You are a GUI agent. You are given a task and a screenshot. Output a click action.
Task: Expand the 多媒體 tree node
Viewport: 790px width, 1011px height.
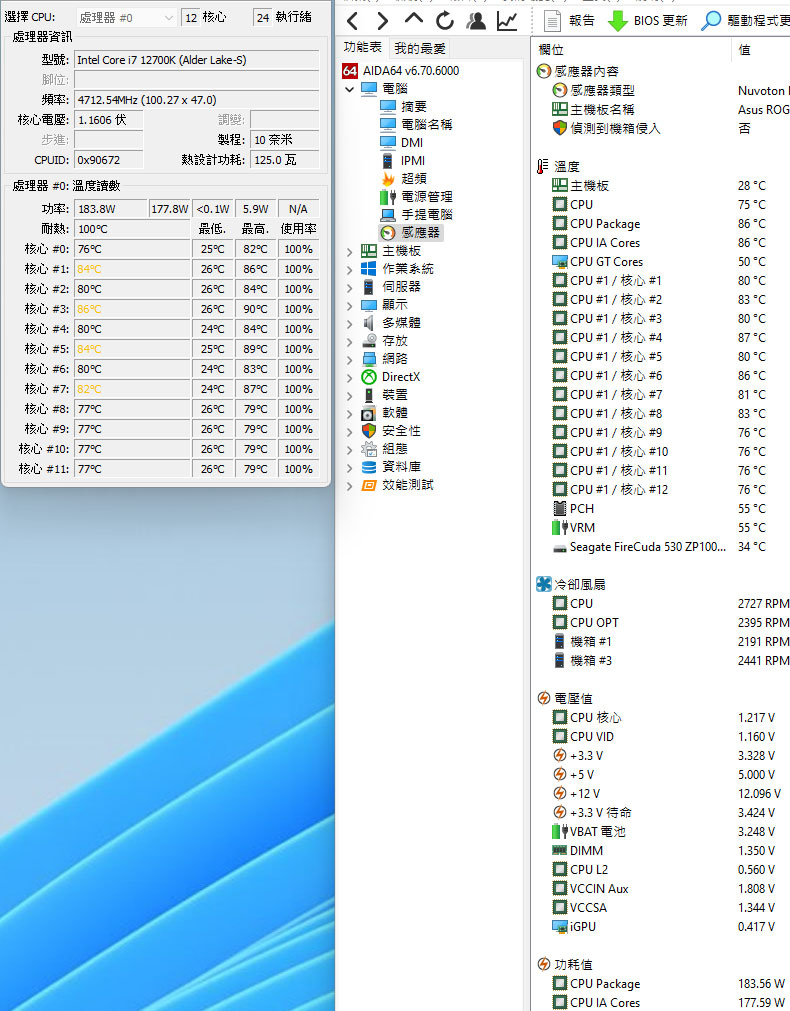click(x=350, y=323)
